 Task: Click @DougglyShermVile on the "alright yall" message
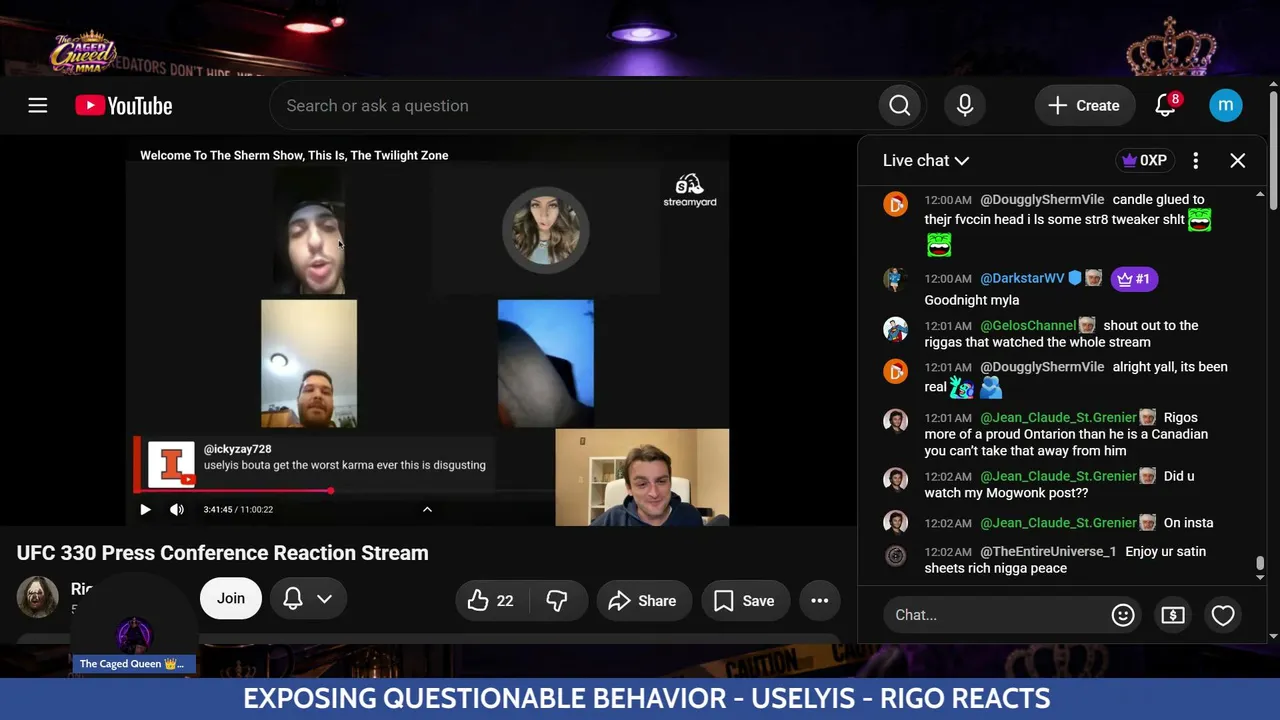1042,367
